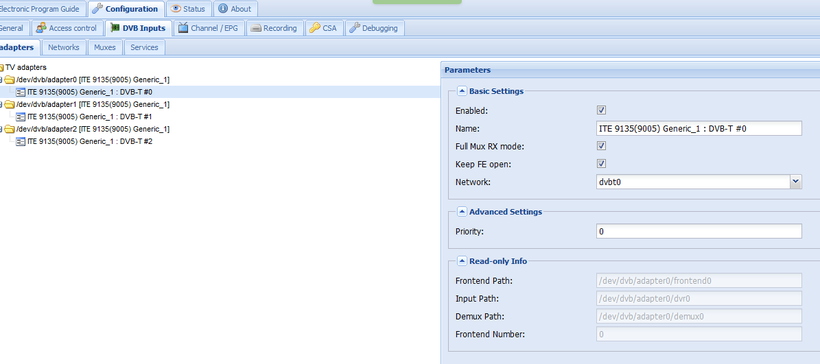820x364 pixels.
Task: Select the TV adapters sub-tab
Action: (19, 48)
